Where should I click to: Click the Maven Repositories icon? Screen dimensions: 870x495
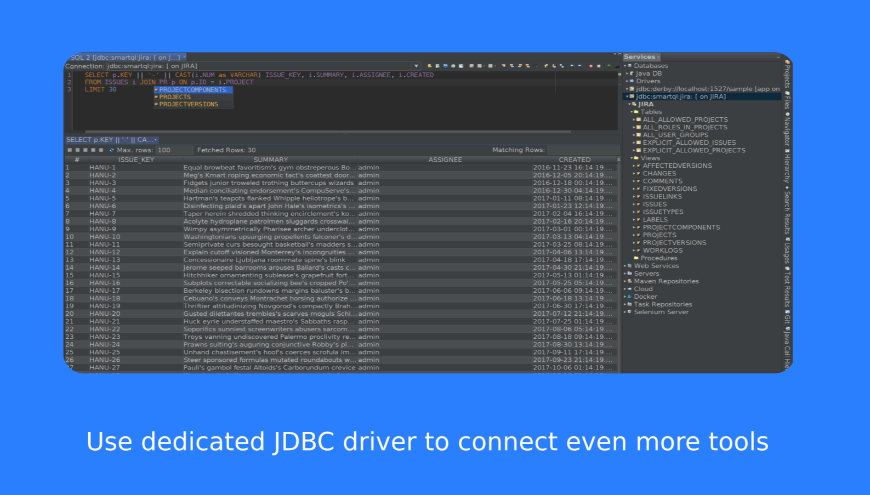tap(631, 281)
